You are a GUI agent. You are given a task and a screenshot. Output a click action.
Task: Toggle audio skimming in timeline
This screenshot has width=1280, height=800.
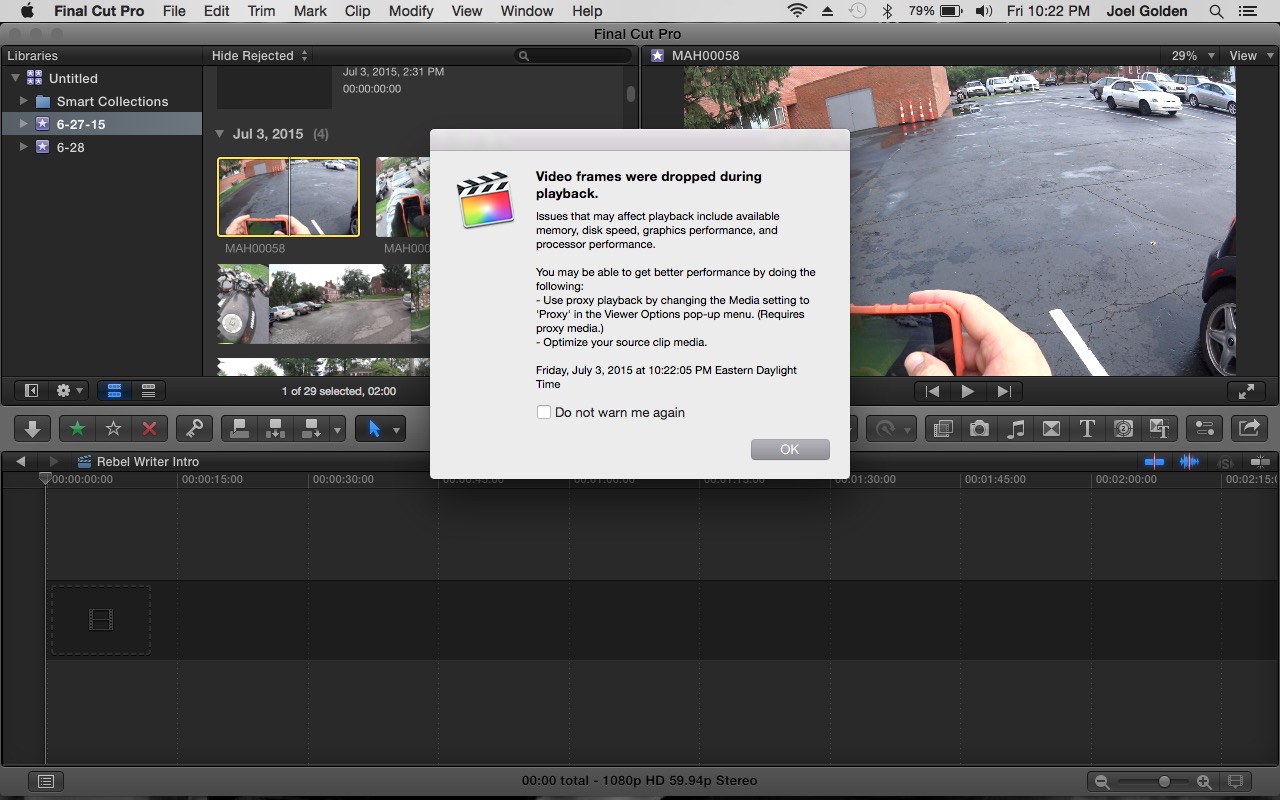[1189, 462]
